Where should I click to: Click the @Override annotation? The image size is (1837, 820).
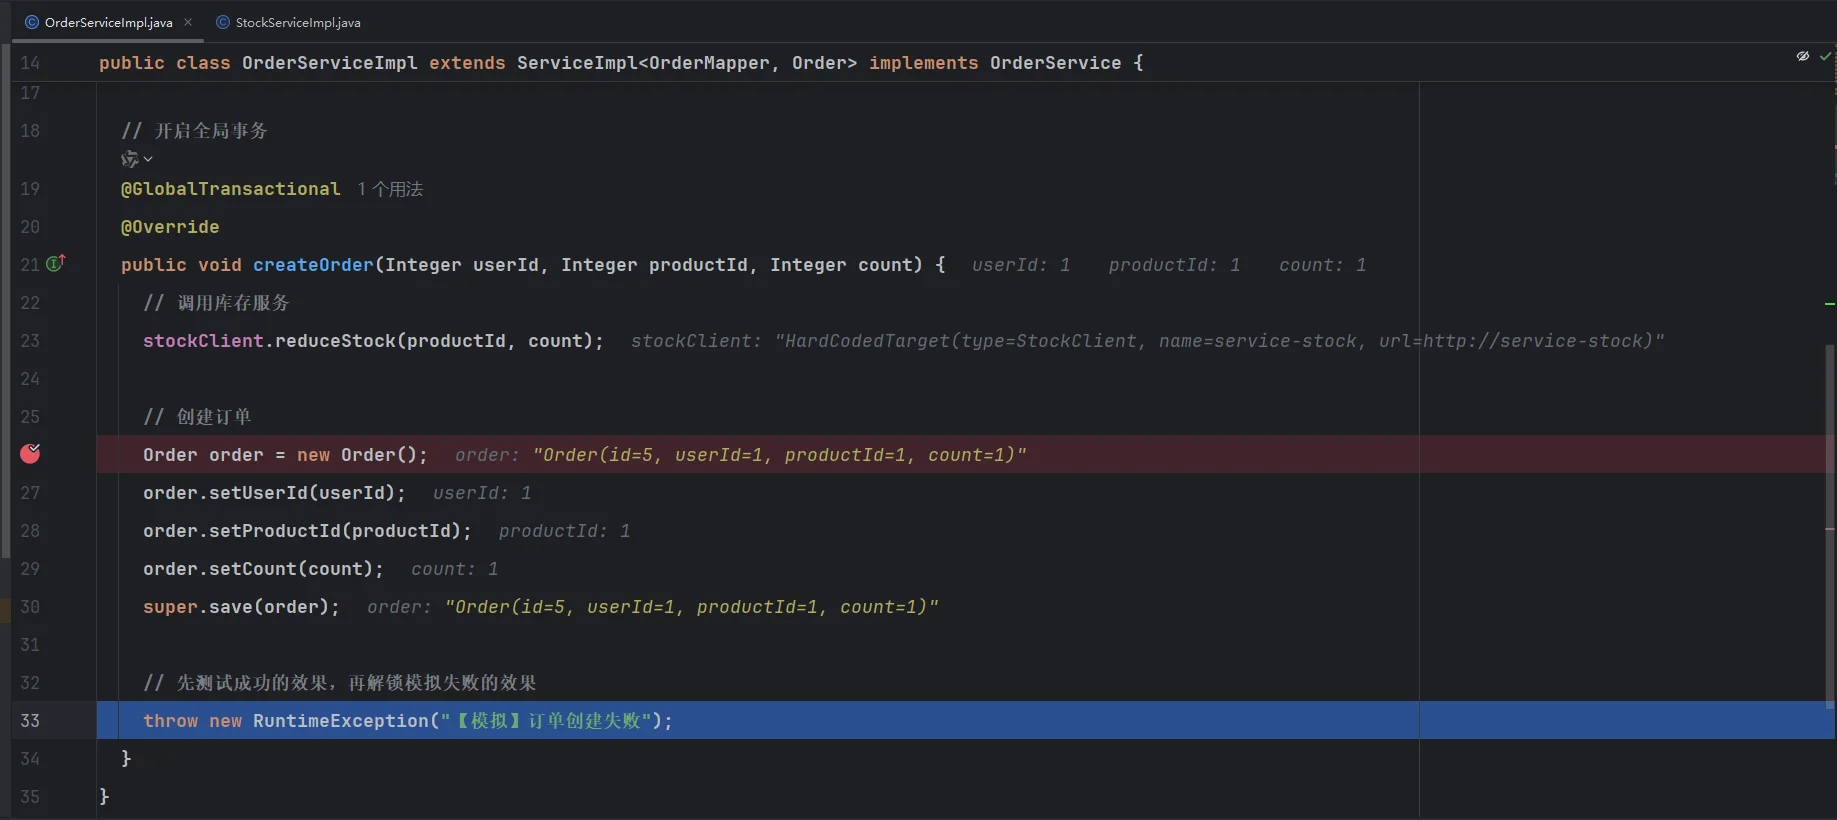point(170,227)
